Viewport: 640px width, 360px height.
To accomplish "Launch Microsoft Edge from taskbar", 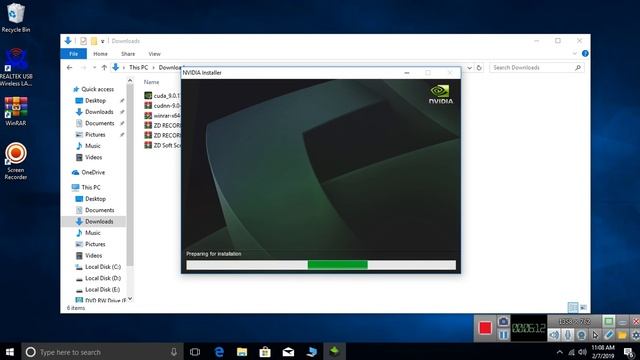I will (x=219, y=352).
